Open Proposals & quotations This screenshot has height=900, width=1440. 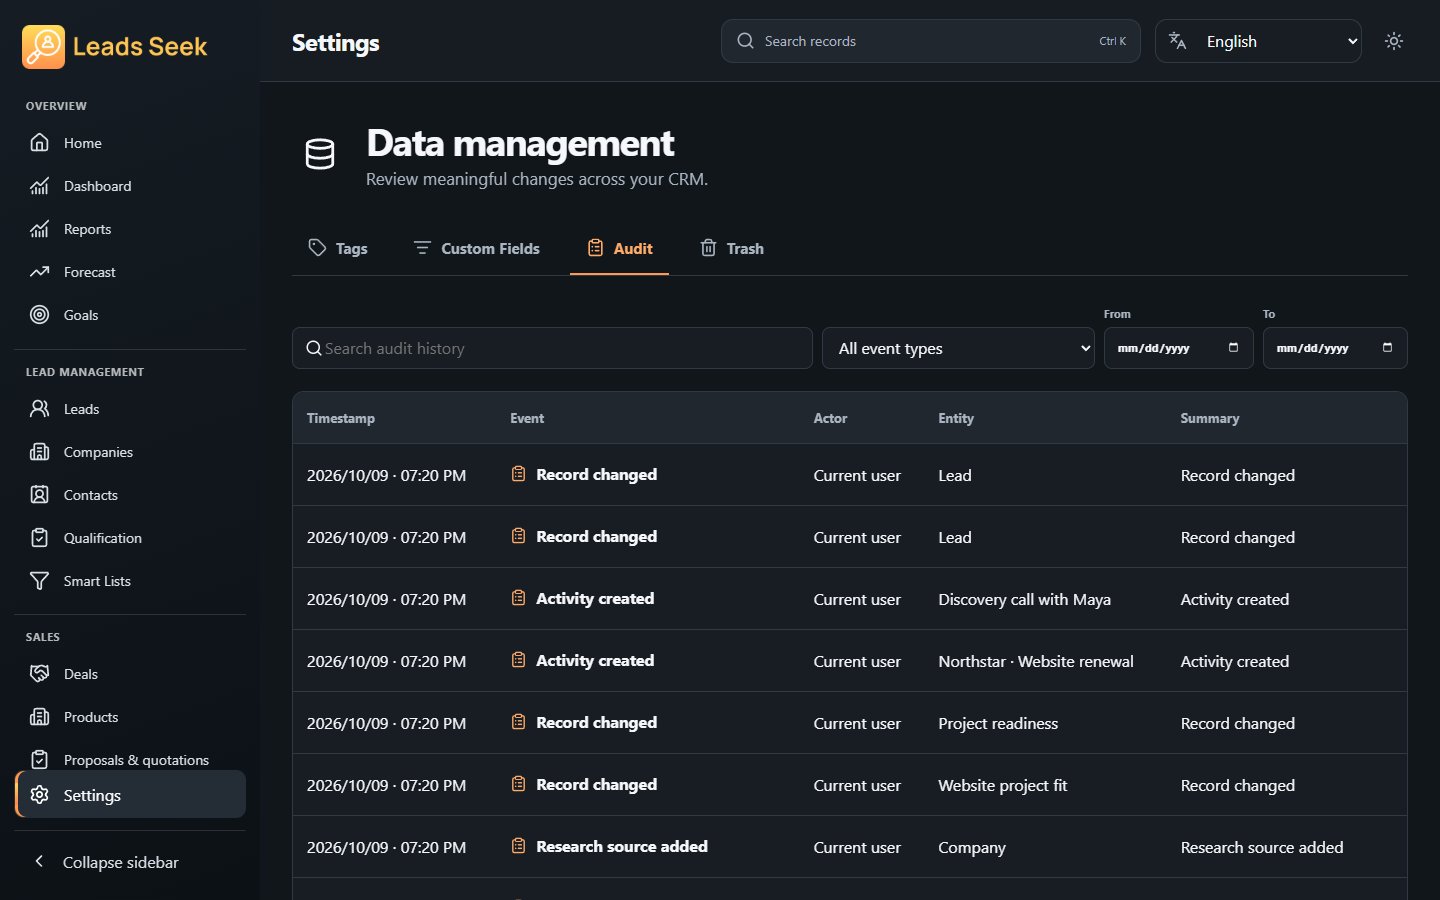130,760
